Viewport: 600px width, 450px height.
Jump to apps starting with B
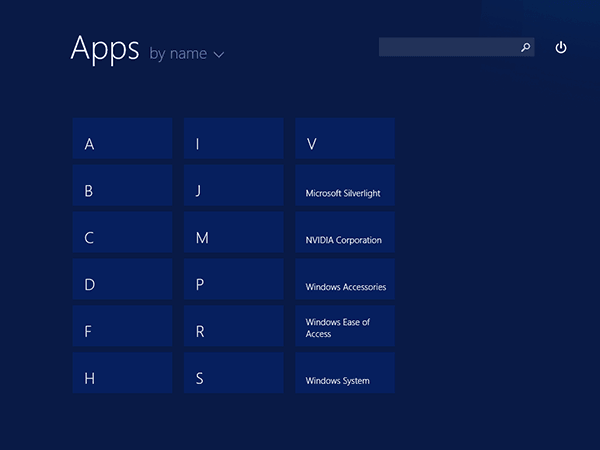coord(122,185)
